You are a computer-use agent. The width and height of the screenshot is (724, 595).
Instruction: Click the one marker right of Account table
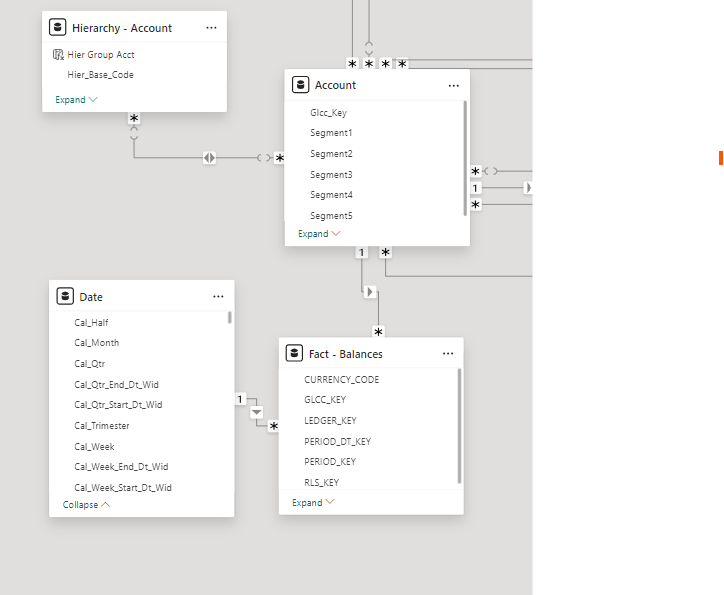(x=475, y=188)
